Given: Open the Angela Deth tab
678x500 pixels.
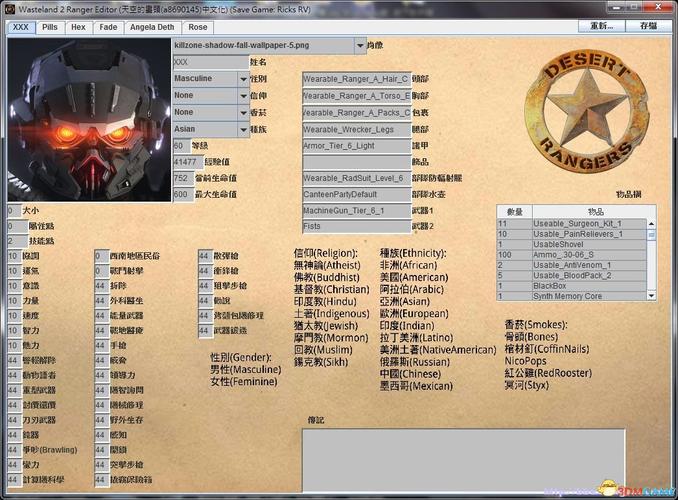Looking at the screenshot, I should coord(152,27).
